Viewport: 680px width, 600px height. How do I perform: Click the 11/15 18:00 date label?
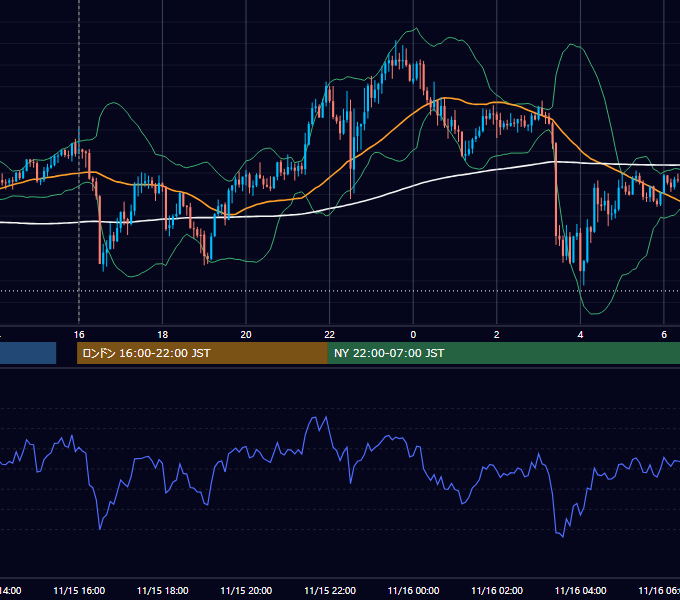tap(163, 591)
